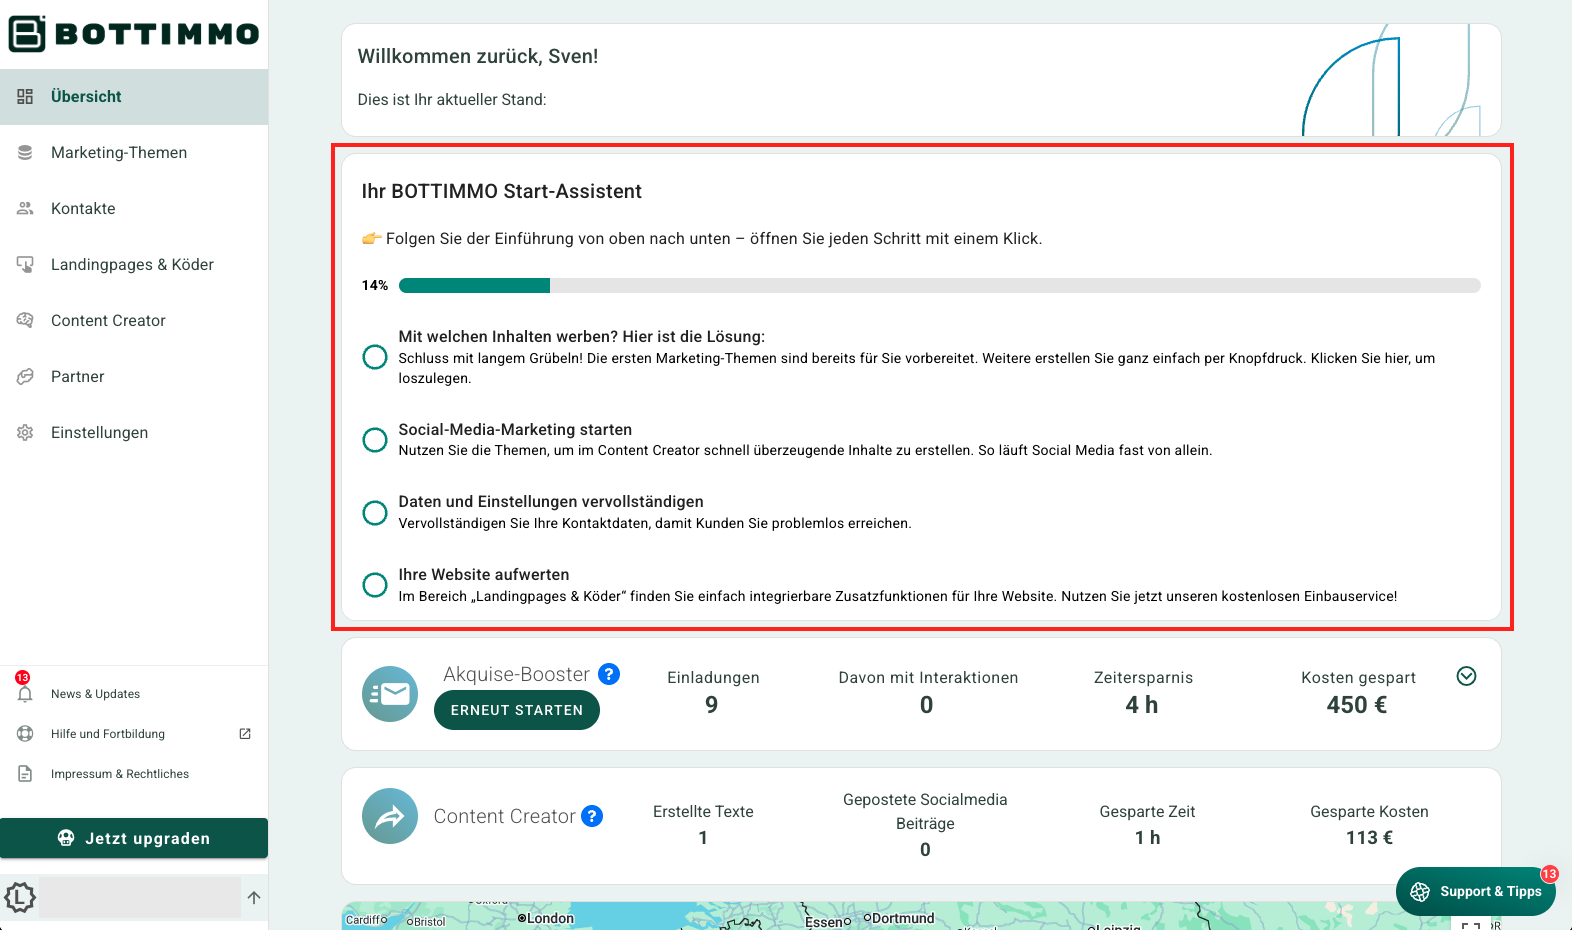Click the '1 h' Gesparte Zeit value
This screenshot has width=1572, height=930.
(x=1148, y=838)
